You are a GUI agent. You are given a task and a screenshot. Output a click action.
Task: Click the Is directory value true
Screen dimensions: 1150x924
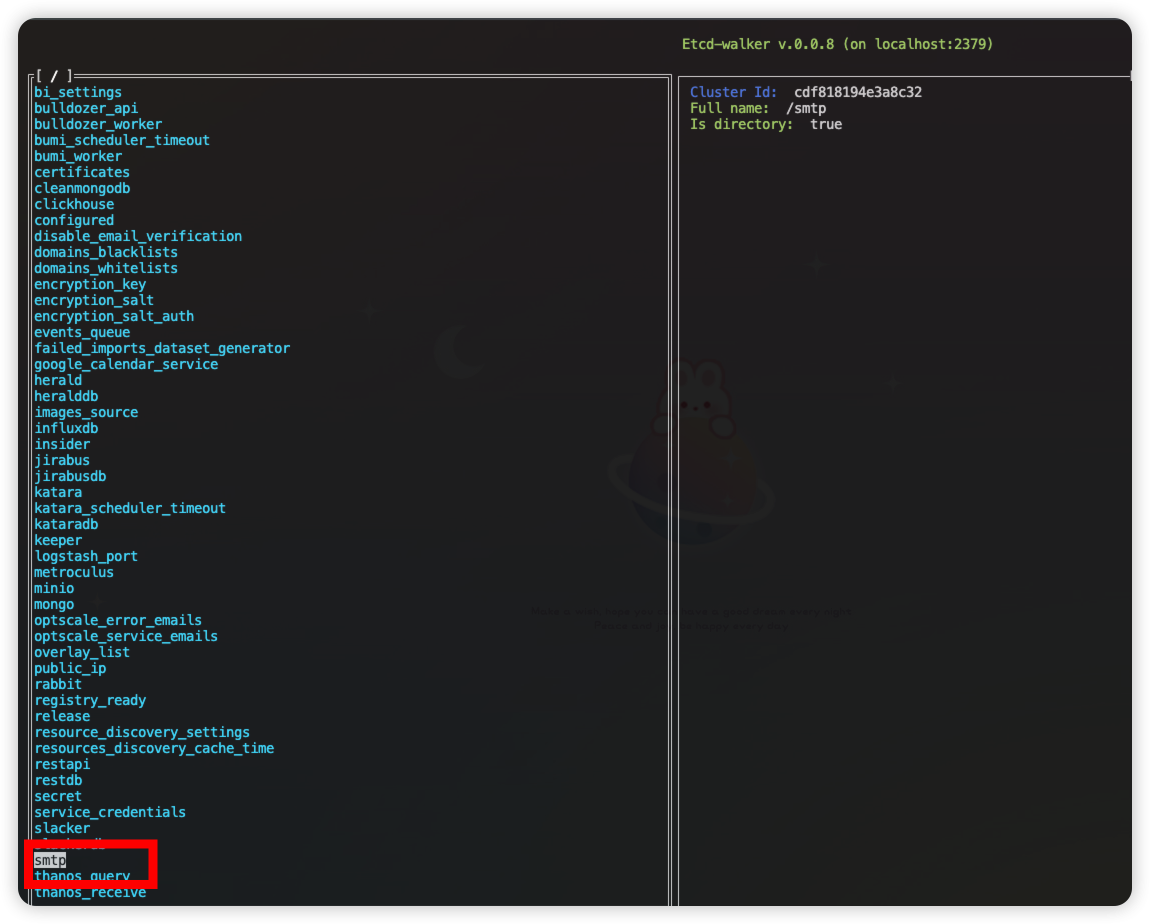click(x=826, y=125)
